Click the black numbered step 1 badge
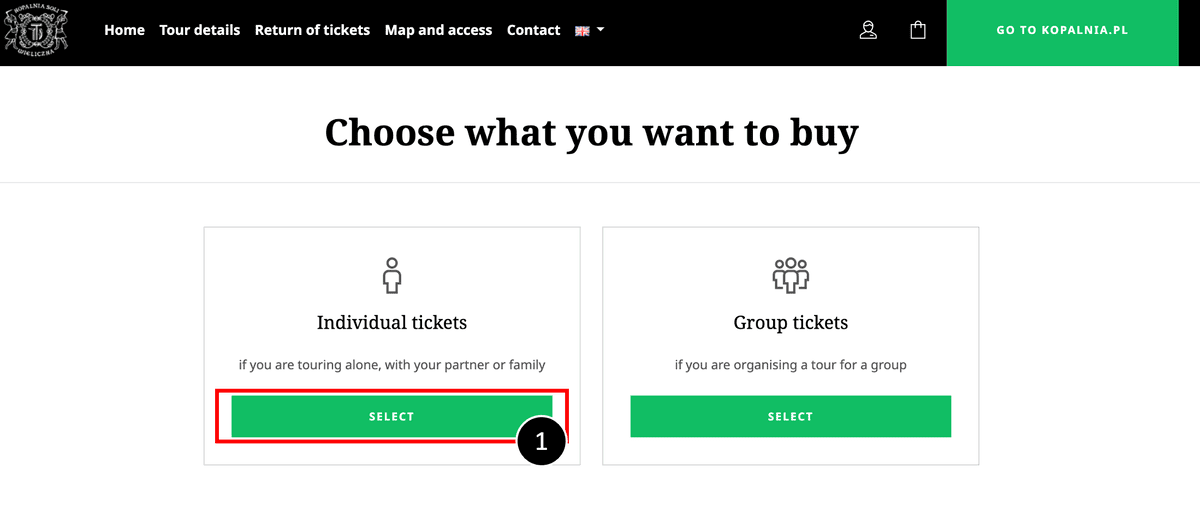 [x=541, y=441]
